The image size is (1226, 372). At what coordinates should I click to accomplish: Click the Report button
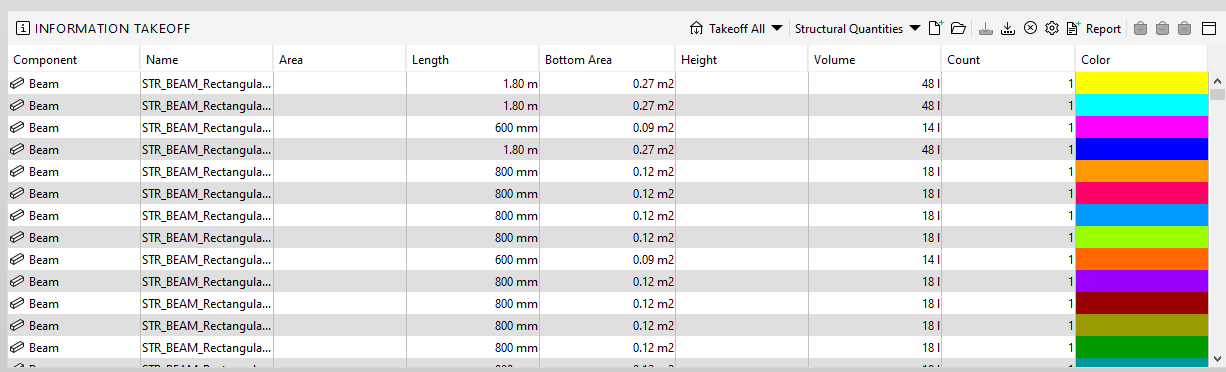coord(1094,28)
